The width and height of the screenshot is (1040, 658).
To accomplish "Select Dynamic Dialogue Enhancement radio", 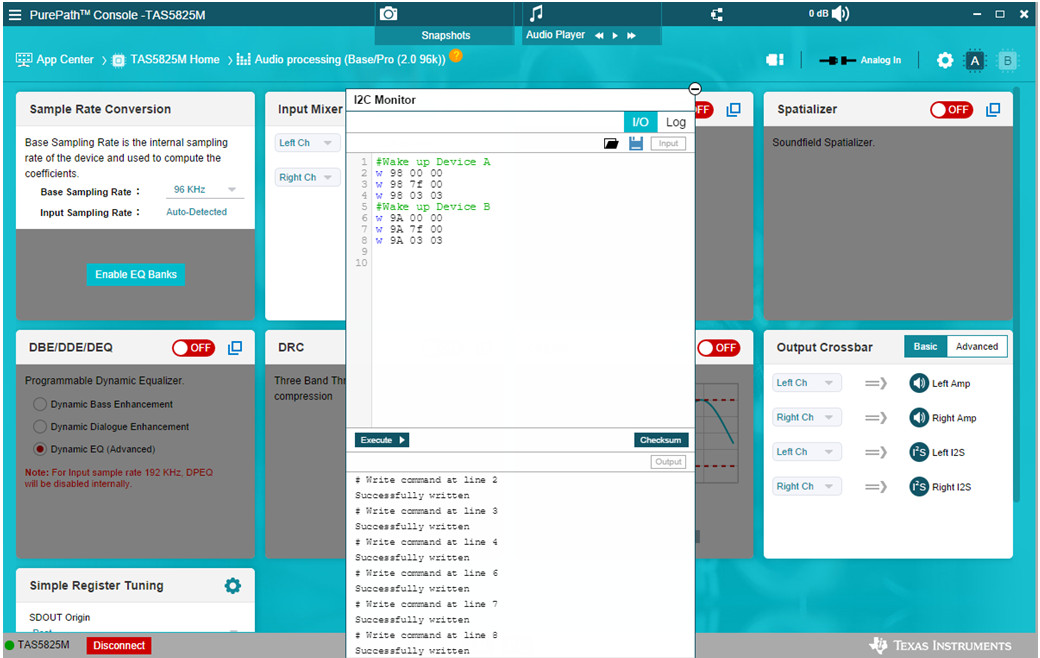I will tap(40, 427).
